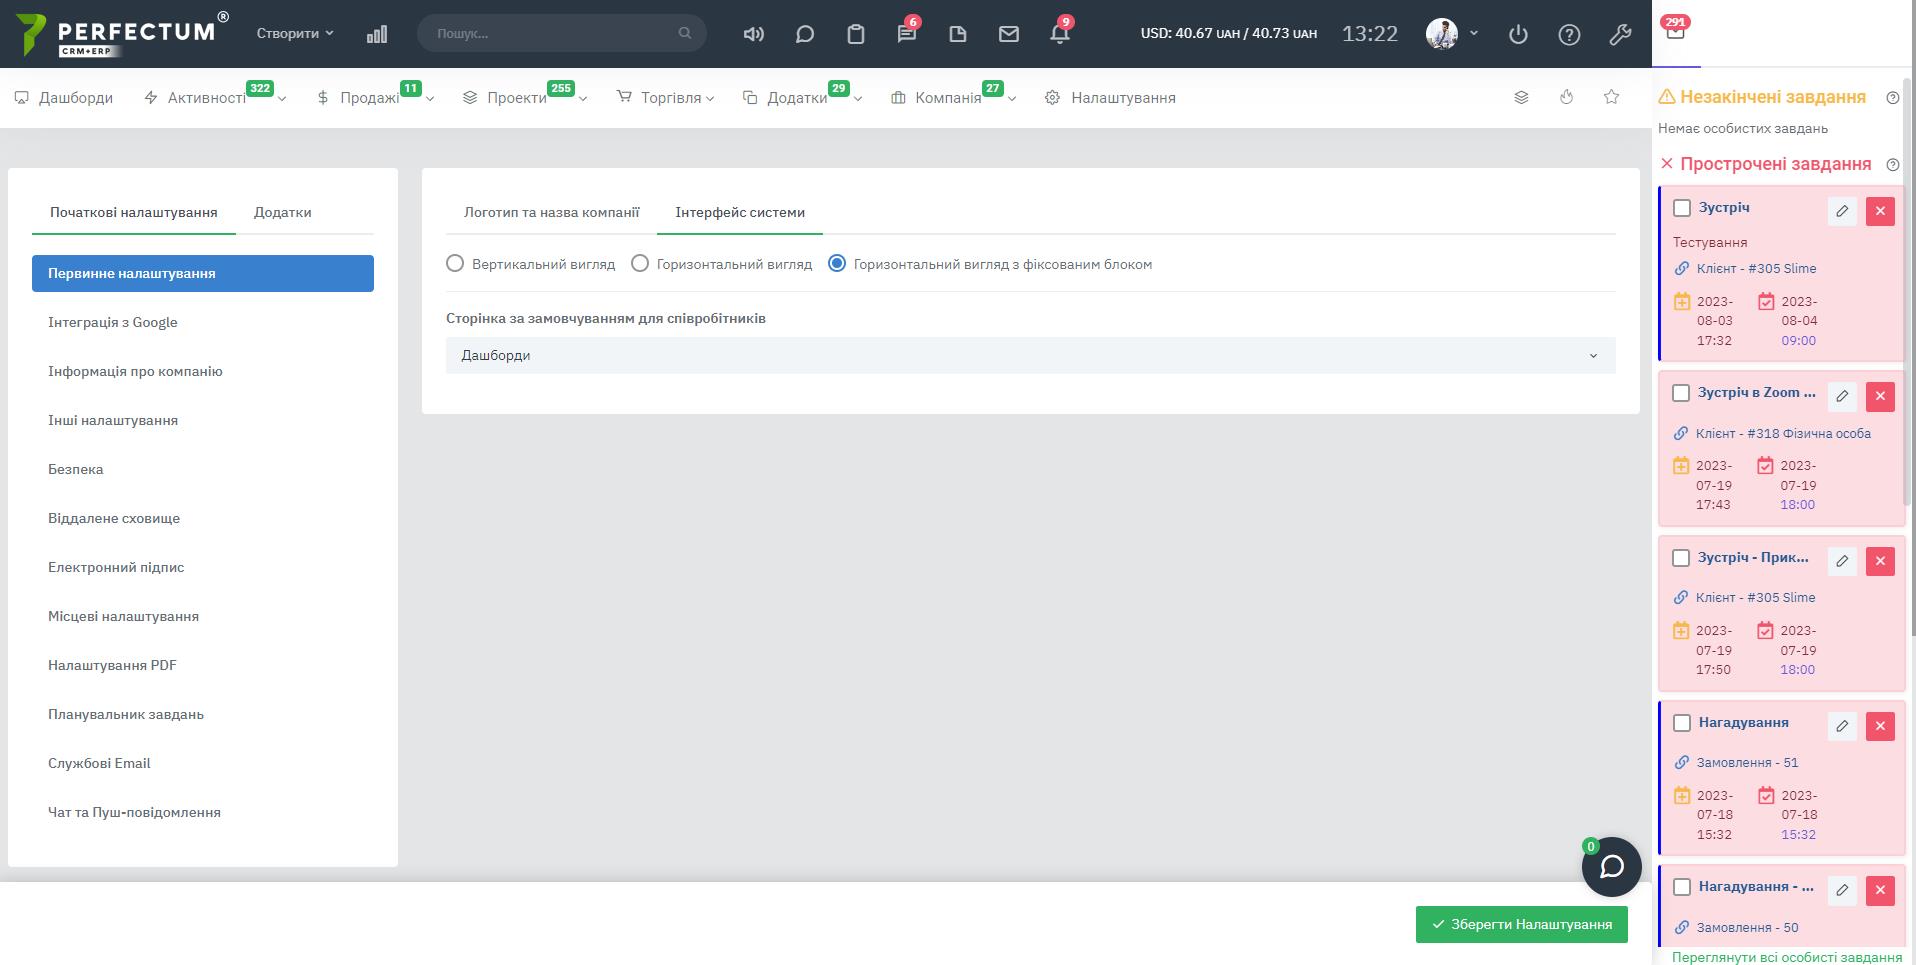The width and height of the screenshot is (1916, 965).
Task: Select the Горизонтальний вигляд radio option
Action: [x=640, y=264]
